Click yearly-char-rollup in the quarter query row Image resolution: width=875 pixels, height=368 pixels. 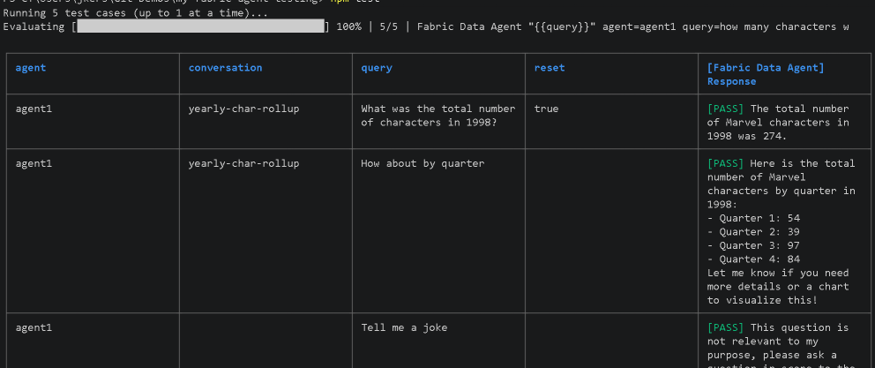[x=243, y=164]
